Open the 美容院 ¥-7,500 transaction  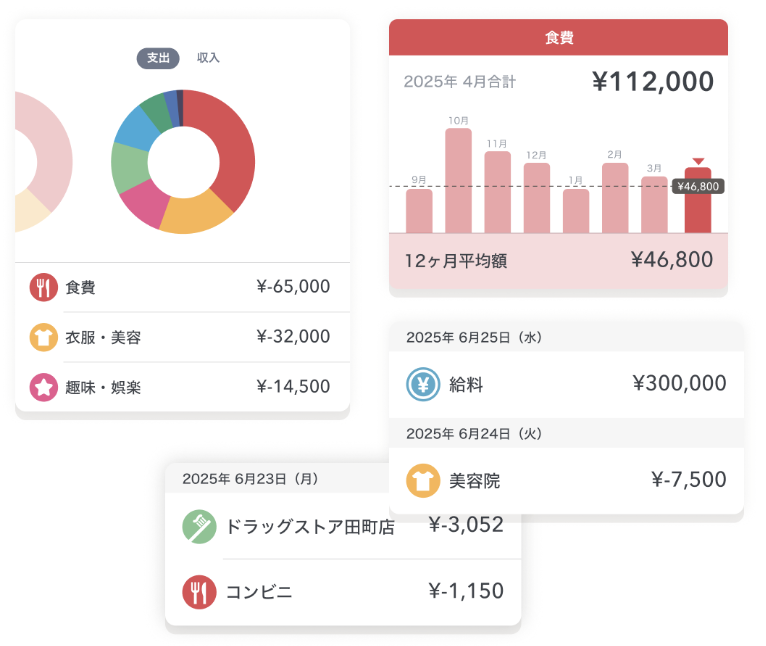click(566, 480)
